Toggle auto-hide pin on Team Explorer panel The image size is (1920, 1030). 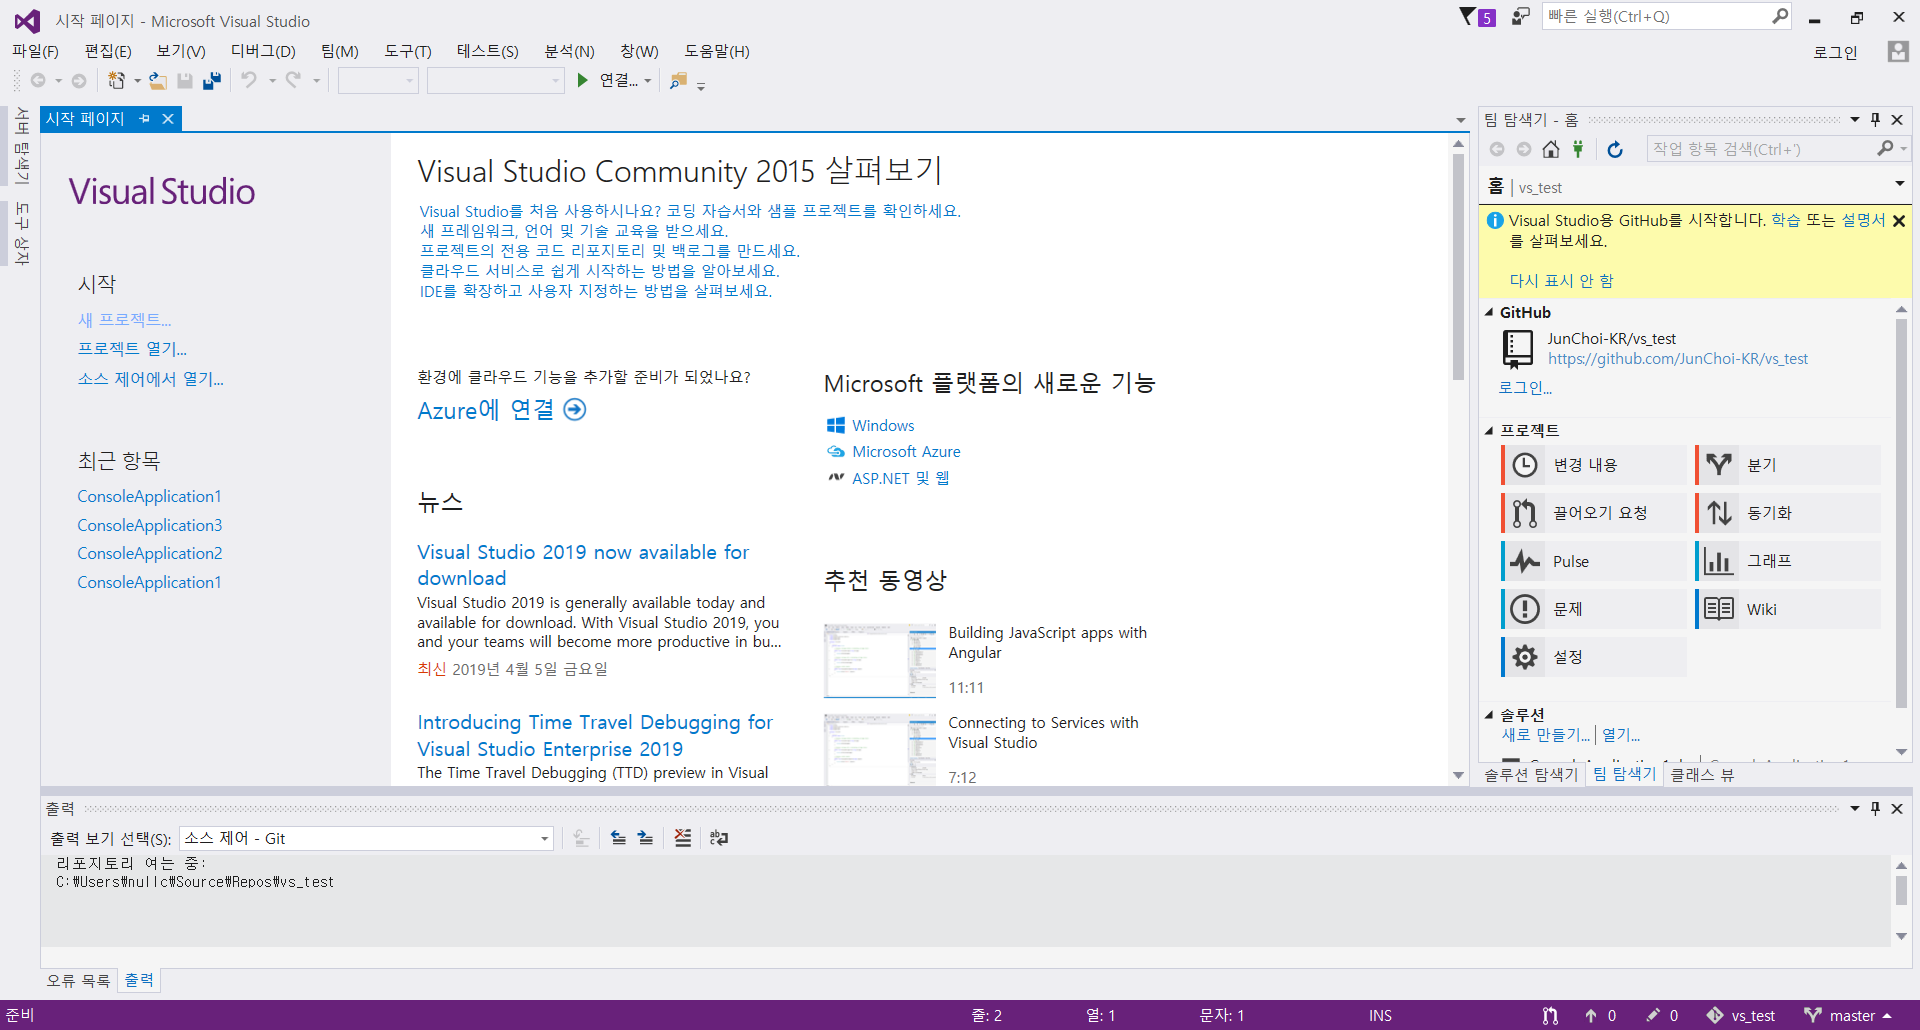click(1876, 119)
